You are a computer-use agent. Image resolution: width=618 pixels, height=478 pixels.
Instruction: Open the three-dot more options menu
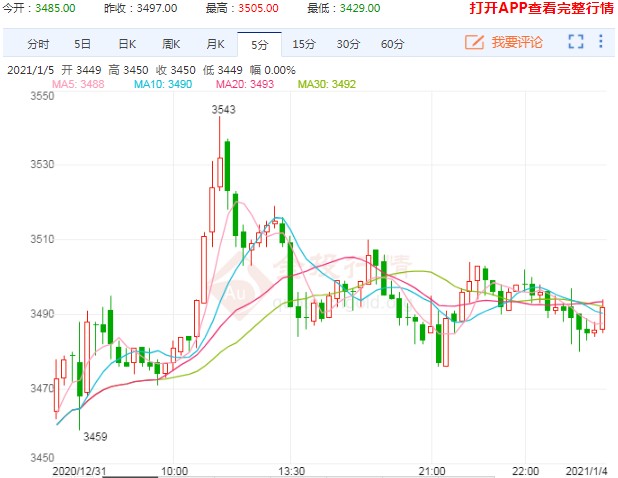click(x=601, y=42)
